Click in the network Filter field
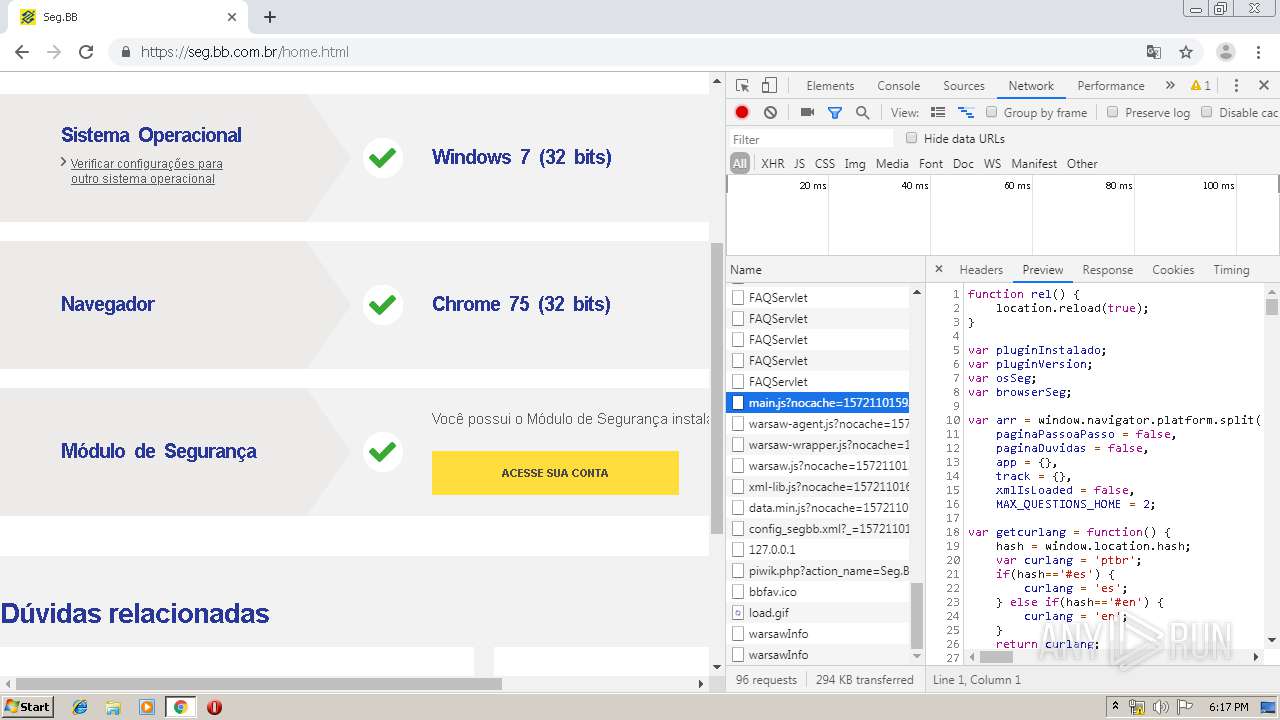This screenshot has height=720, width=1280. coord(810,139)
